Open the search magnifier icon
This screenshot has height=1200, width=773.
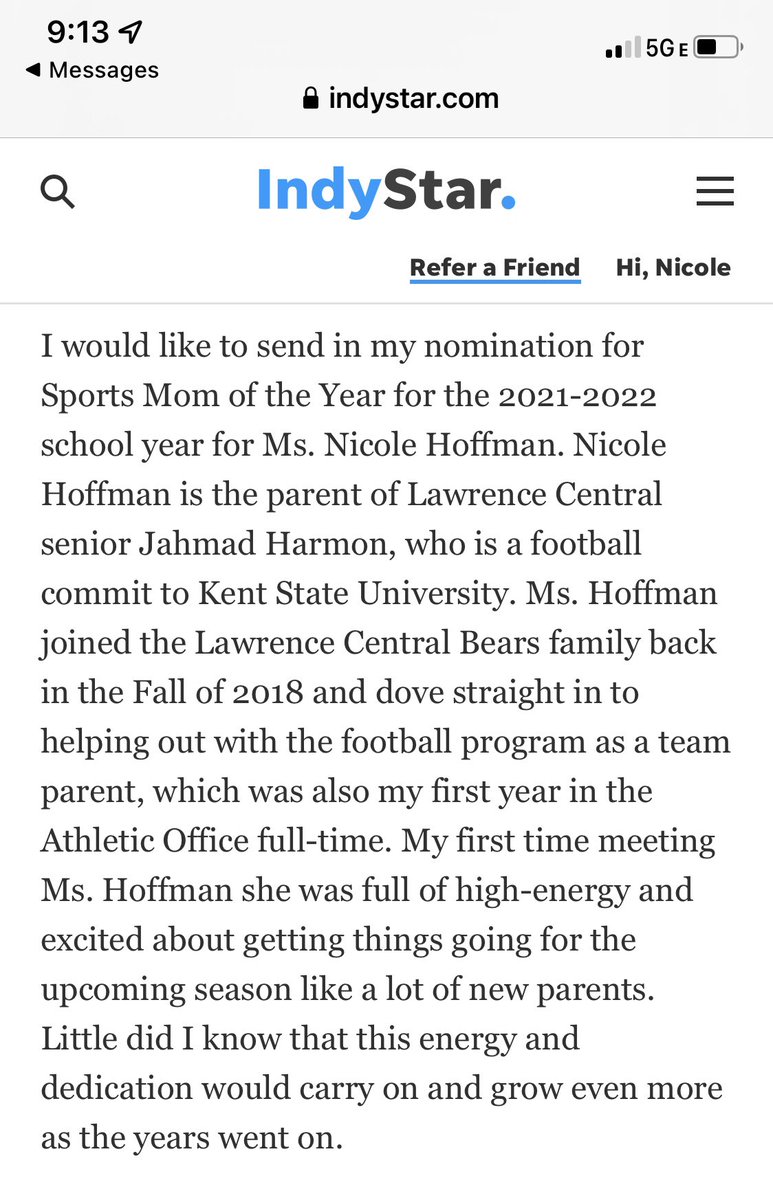(58, 191)
